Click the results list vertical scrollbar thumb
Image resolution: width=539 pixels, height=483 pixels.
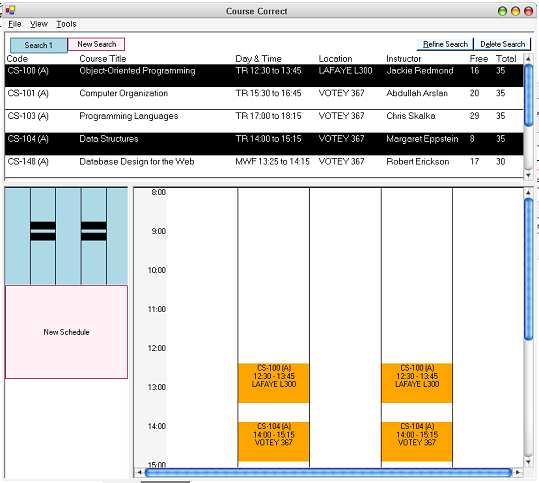tap(528, 95)
